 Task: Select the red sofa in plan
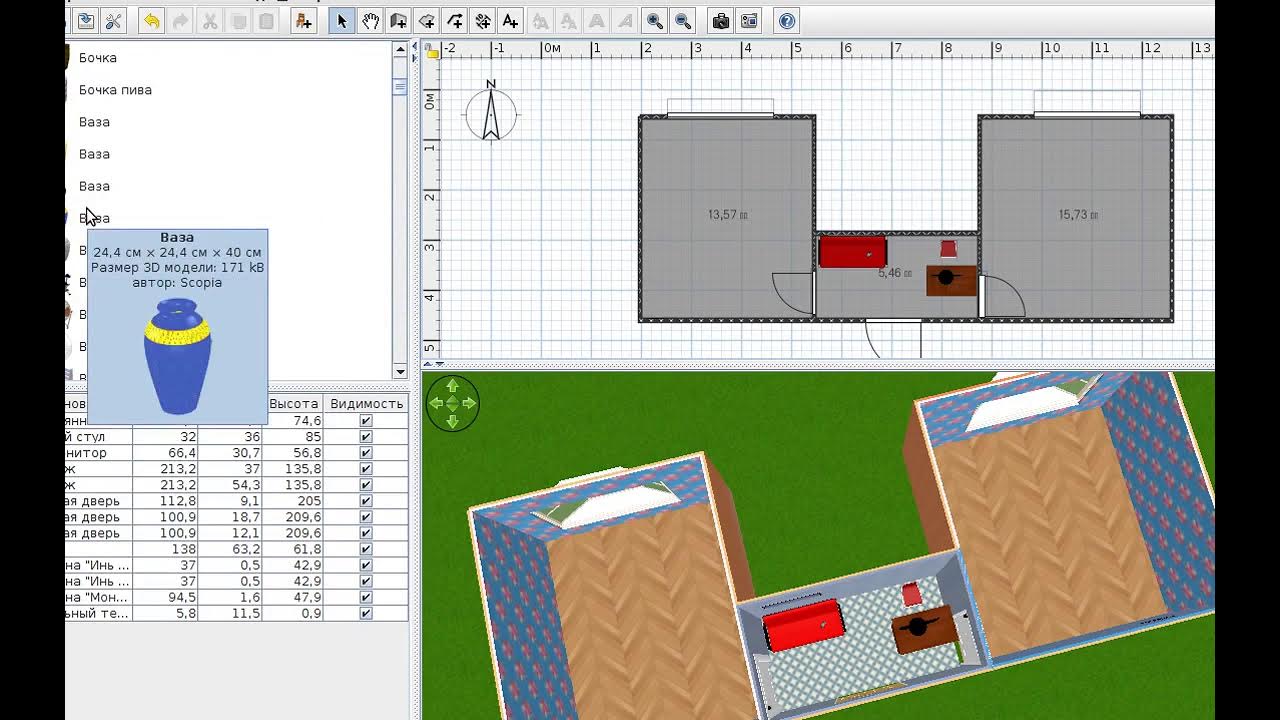point(852,251)
